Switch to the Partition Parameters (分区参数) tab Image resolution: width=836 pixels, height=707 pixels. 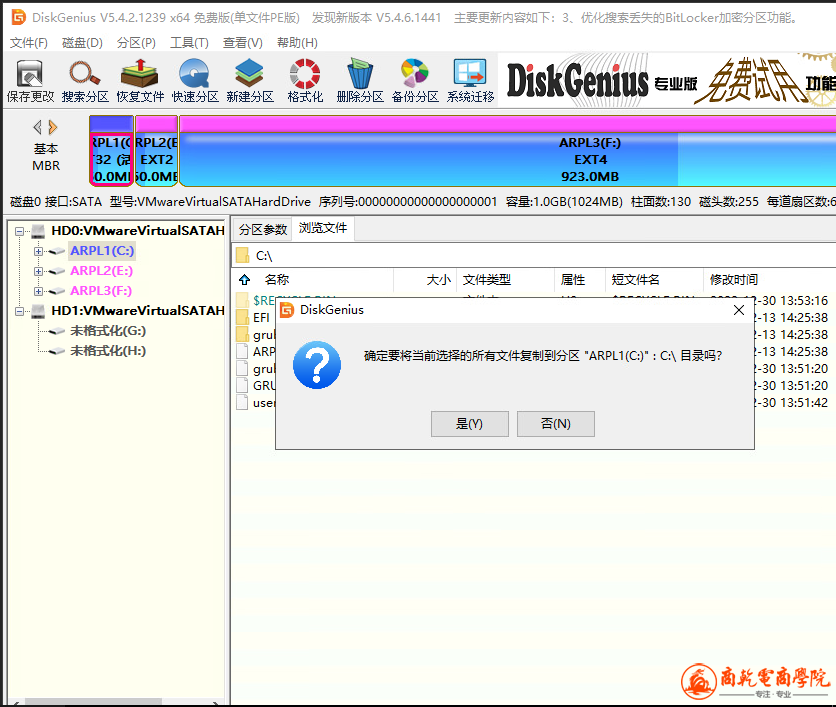click(x=262, y=230)
